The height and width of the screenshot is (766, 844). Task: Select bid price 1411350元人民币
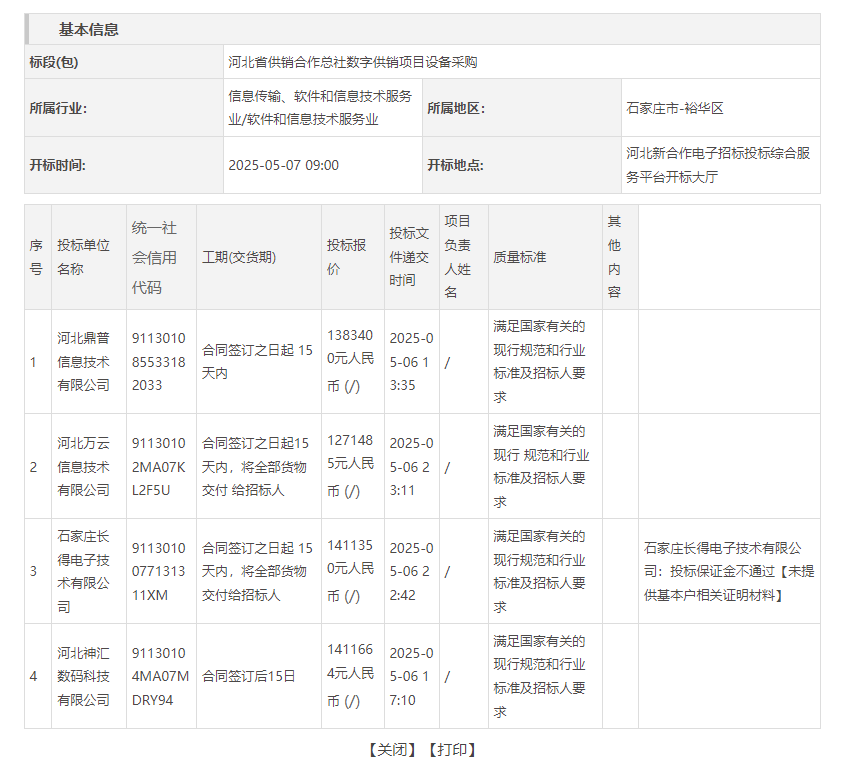350,571
